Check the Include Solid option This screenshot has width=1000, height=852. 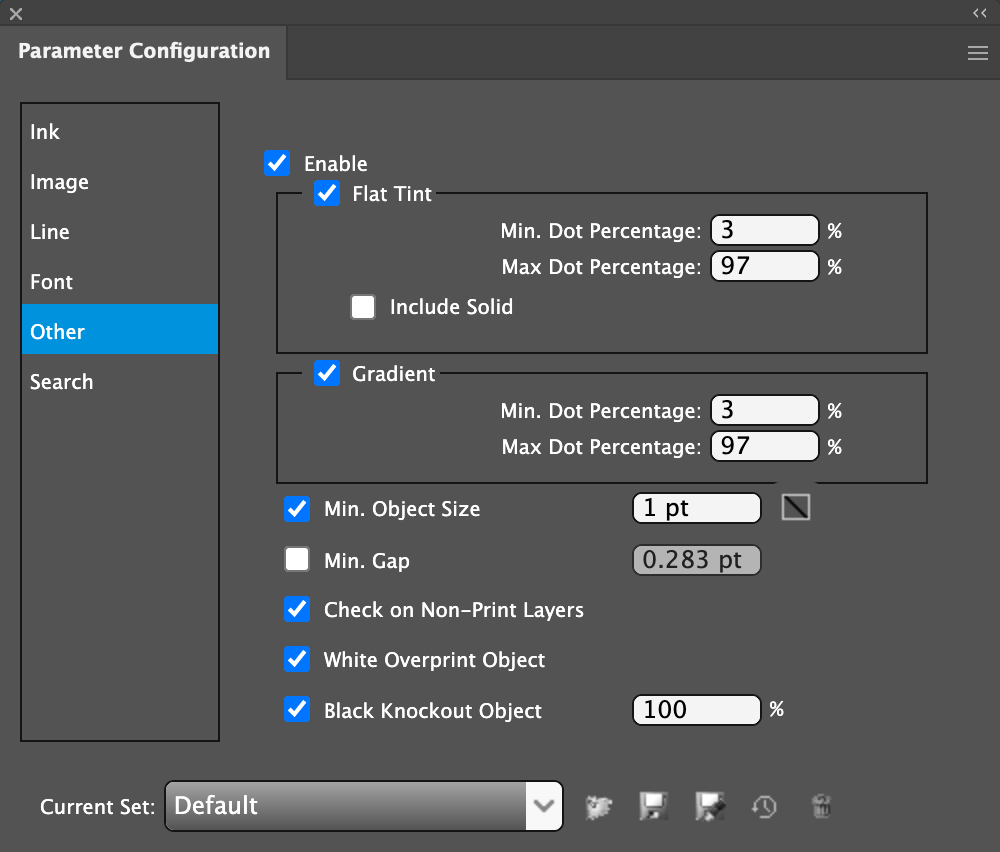pyautogui.click(x=363, y=307)
